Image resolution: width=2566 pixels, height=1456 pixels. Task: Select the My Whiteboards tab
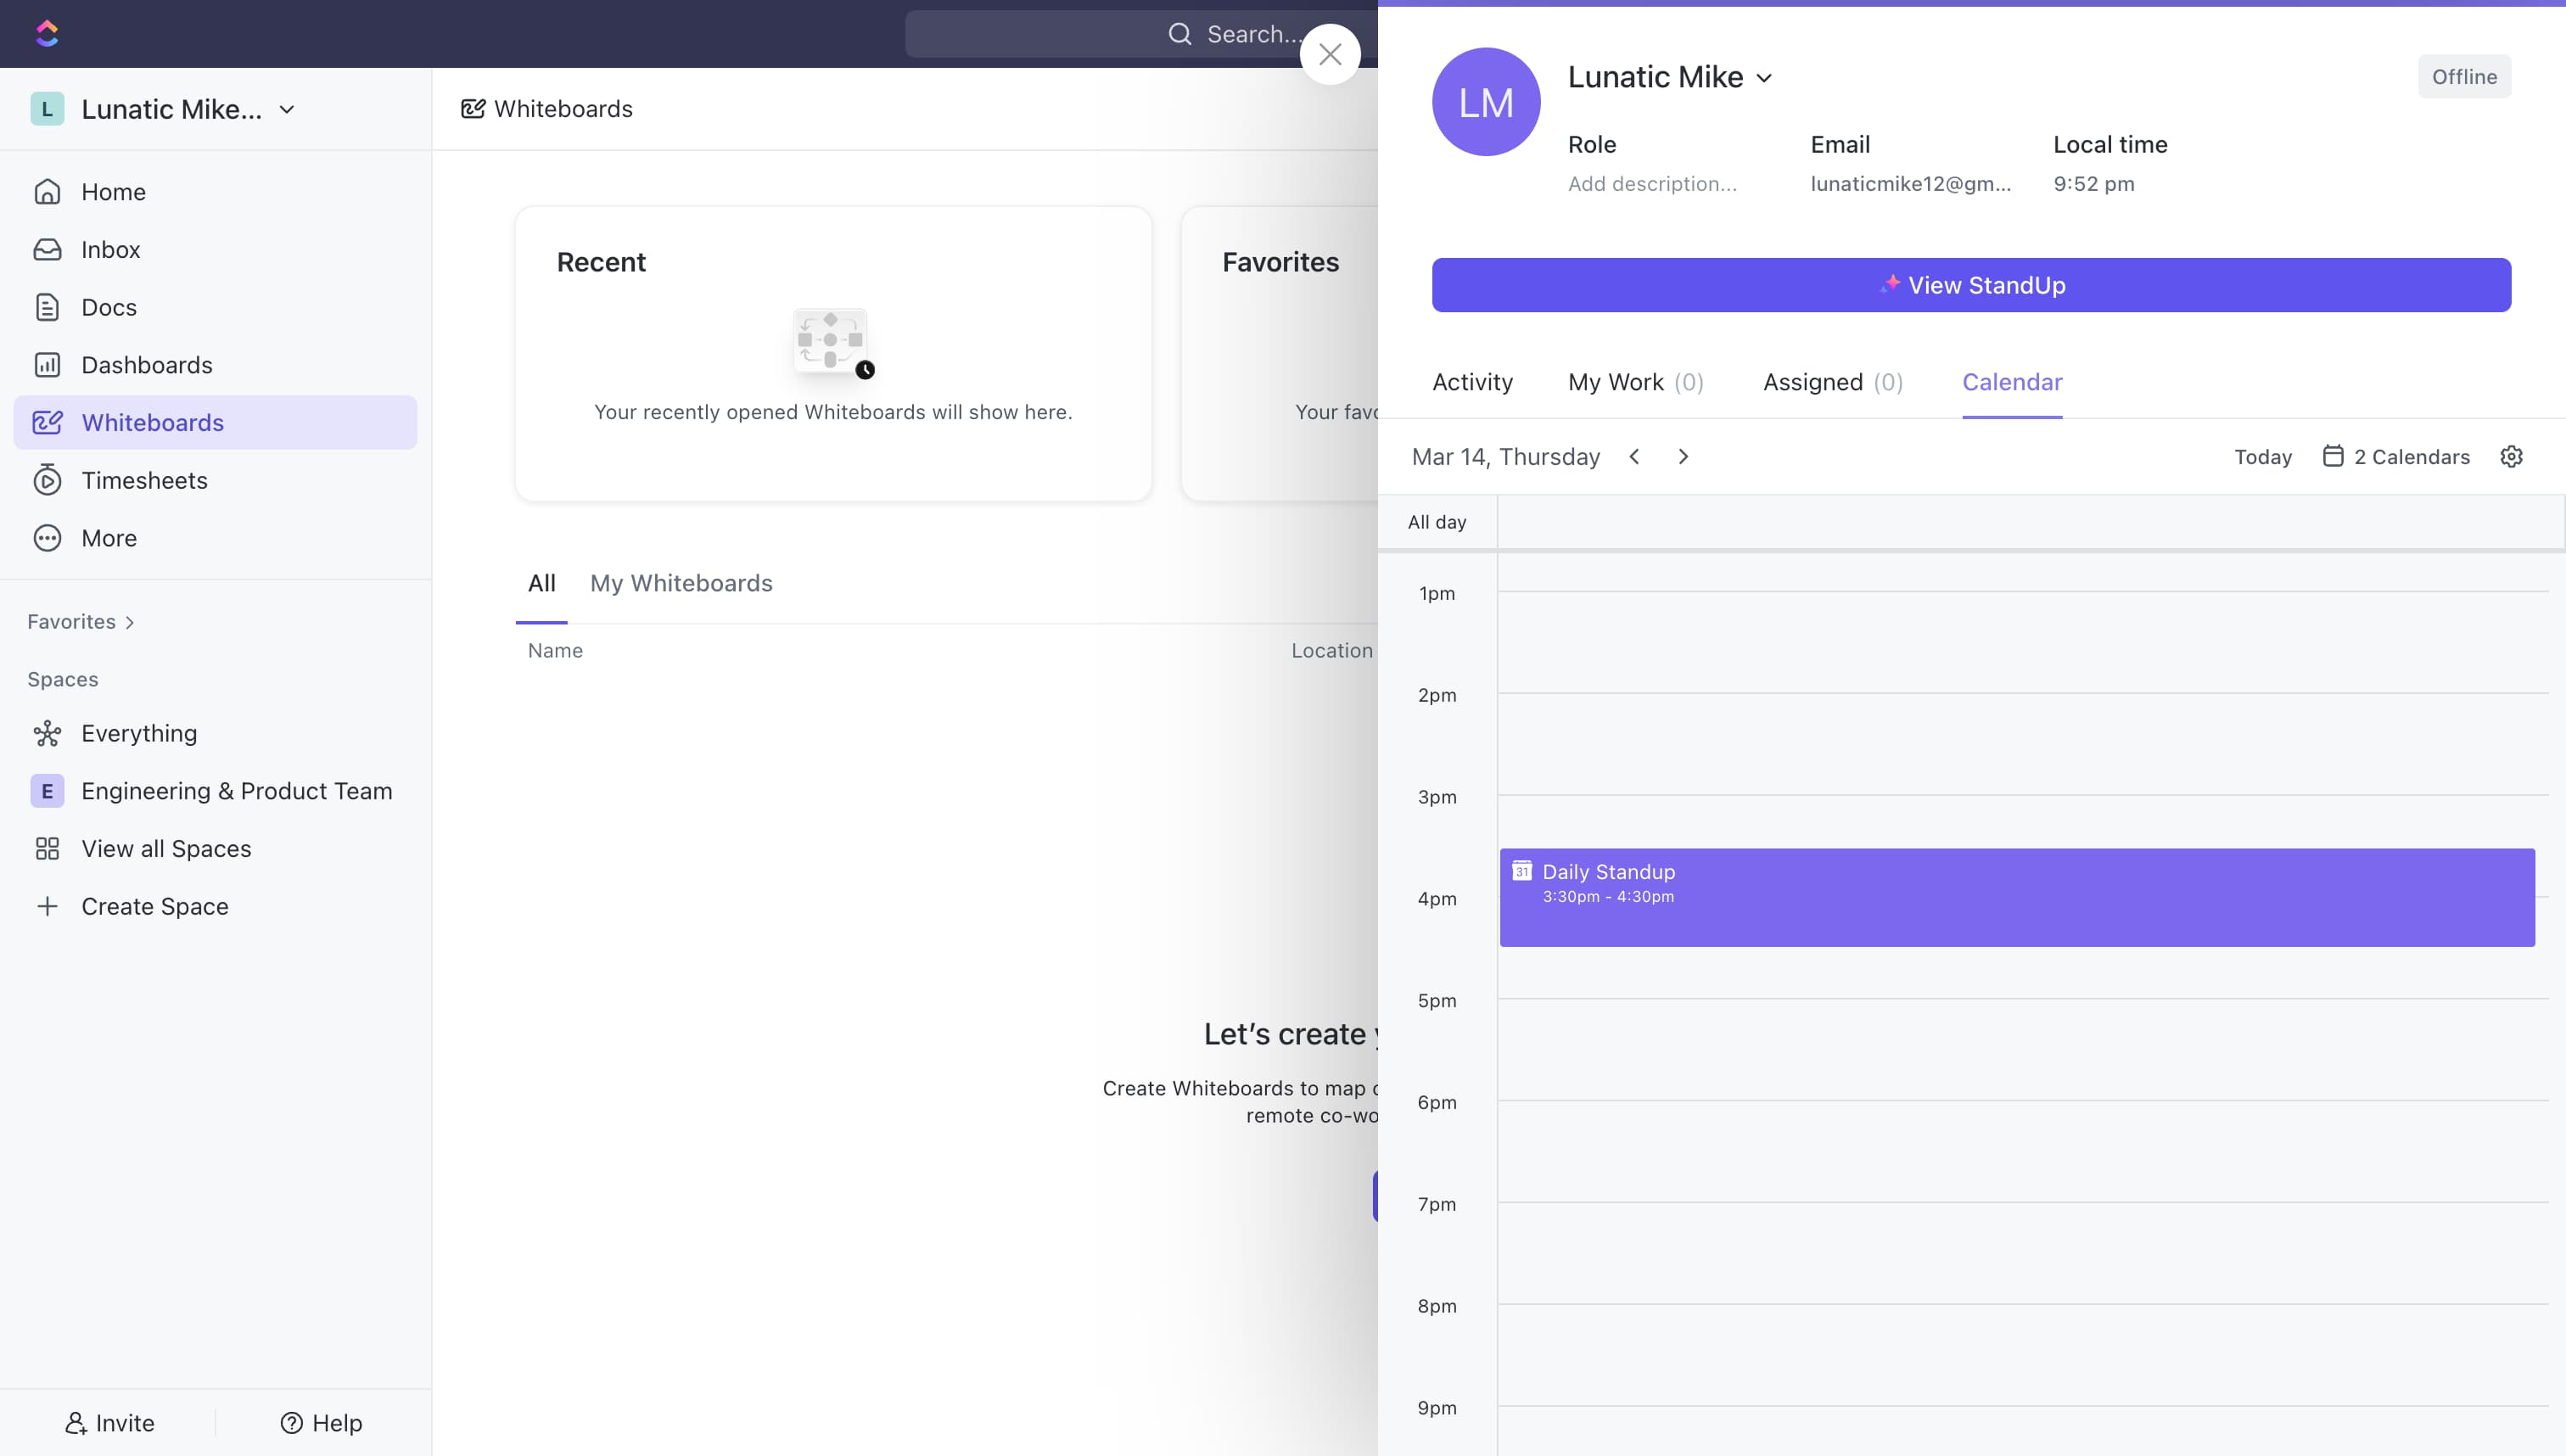point(681,583)
